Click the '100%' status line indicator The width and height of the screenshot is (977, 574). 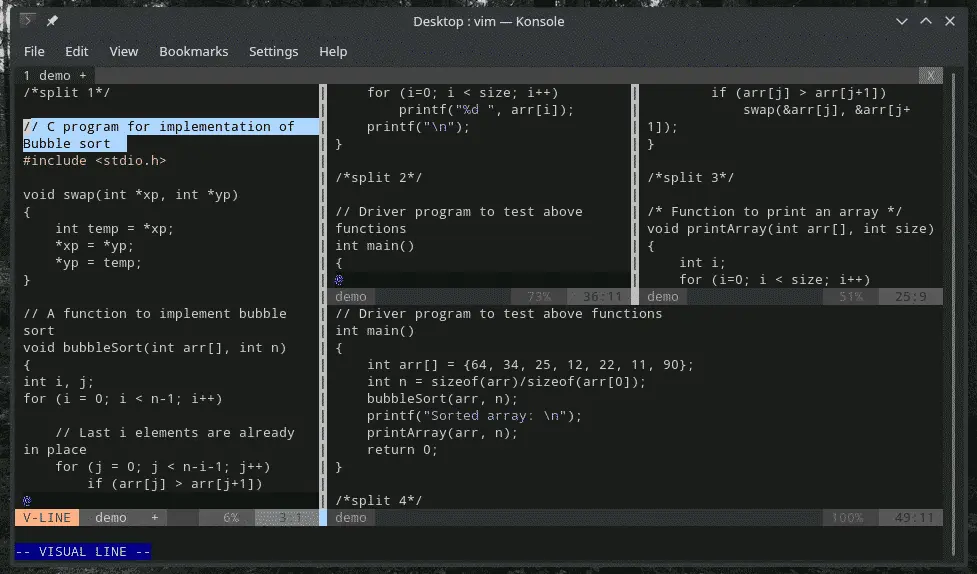(847, 518)
